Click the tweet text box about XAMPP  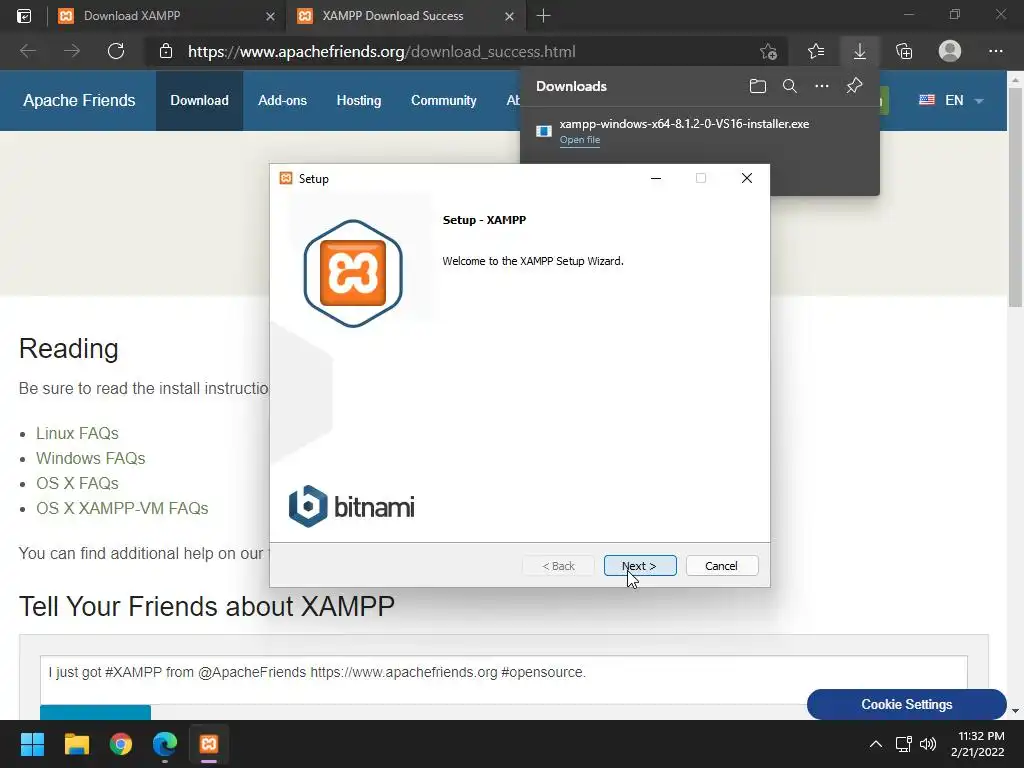(504, 679)
